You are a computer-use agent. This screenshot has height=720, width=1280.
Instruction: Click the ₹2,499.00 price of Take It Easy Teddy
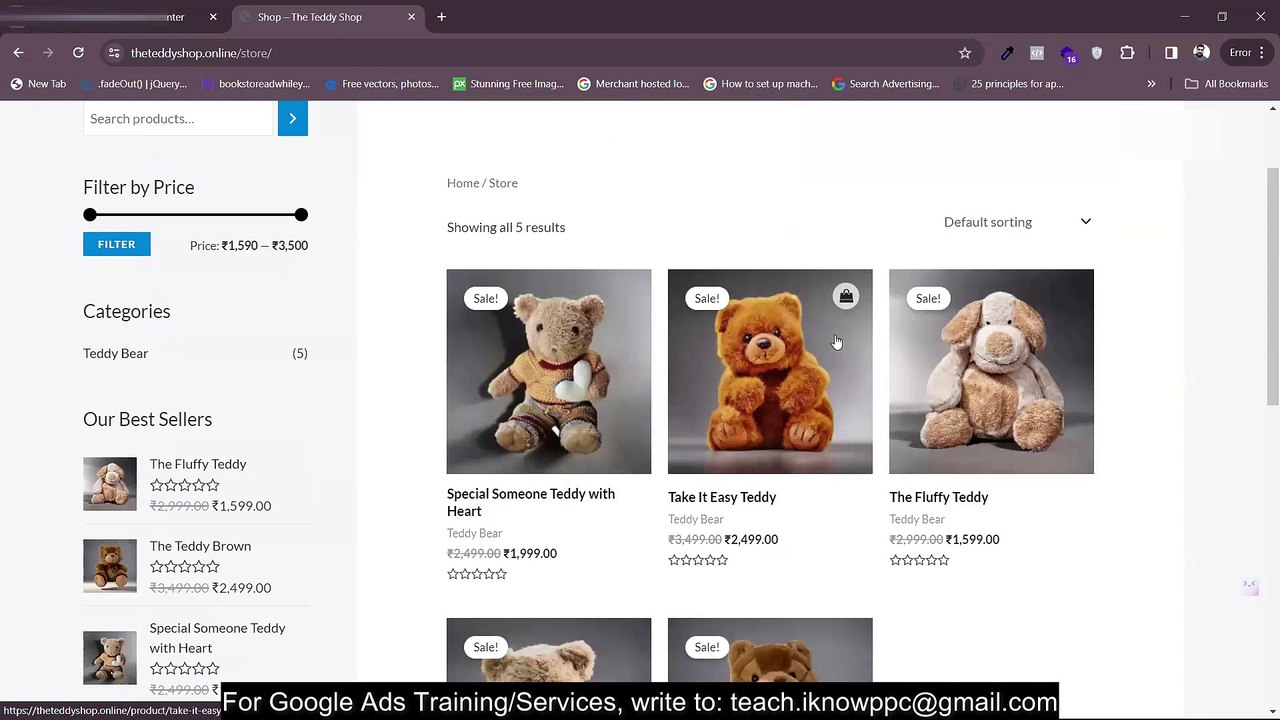751,539
